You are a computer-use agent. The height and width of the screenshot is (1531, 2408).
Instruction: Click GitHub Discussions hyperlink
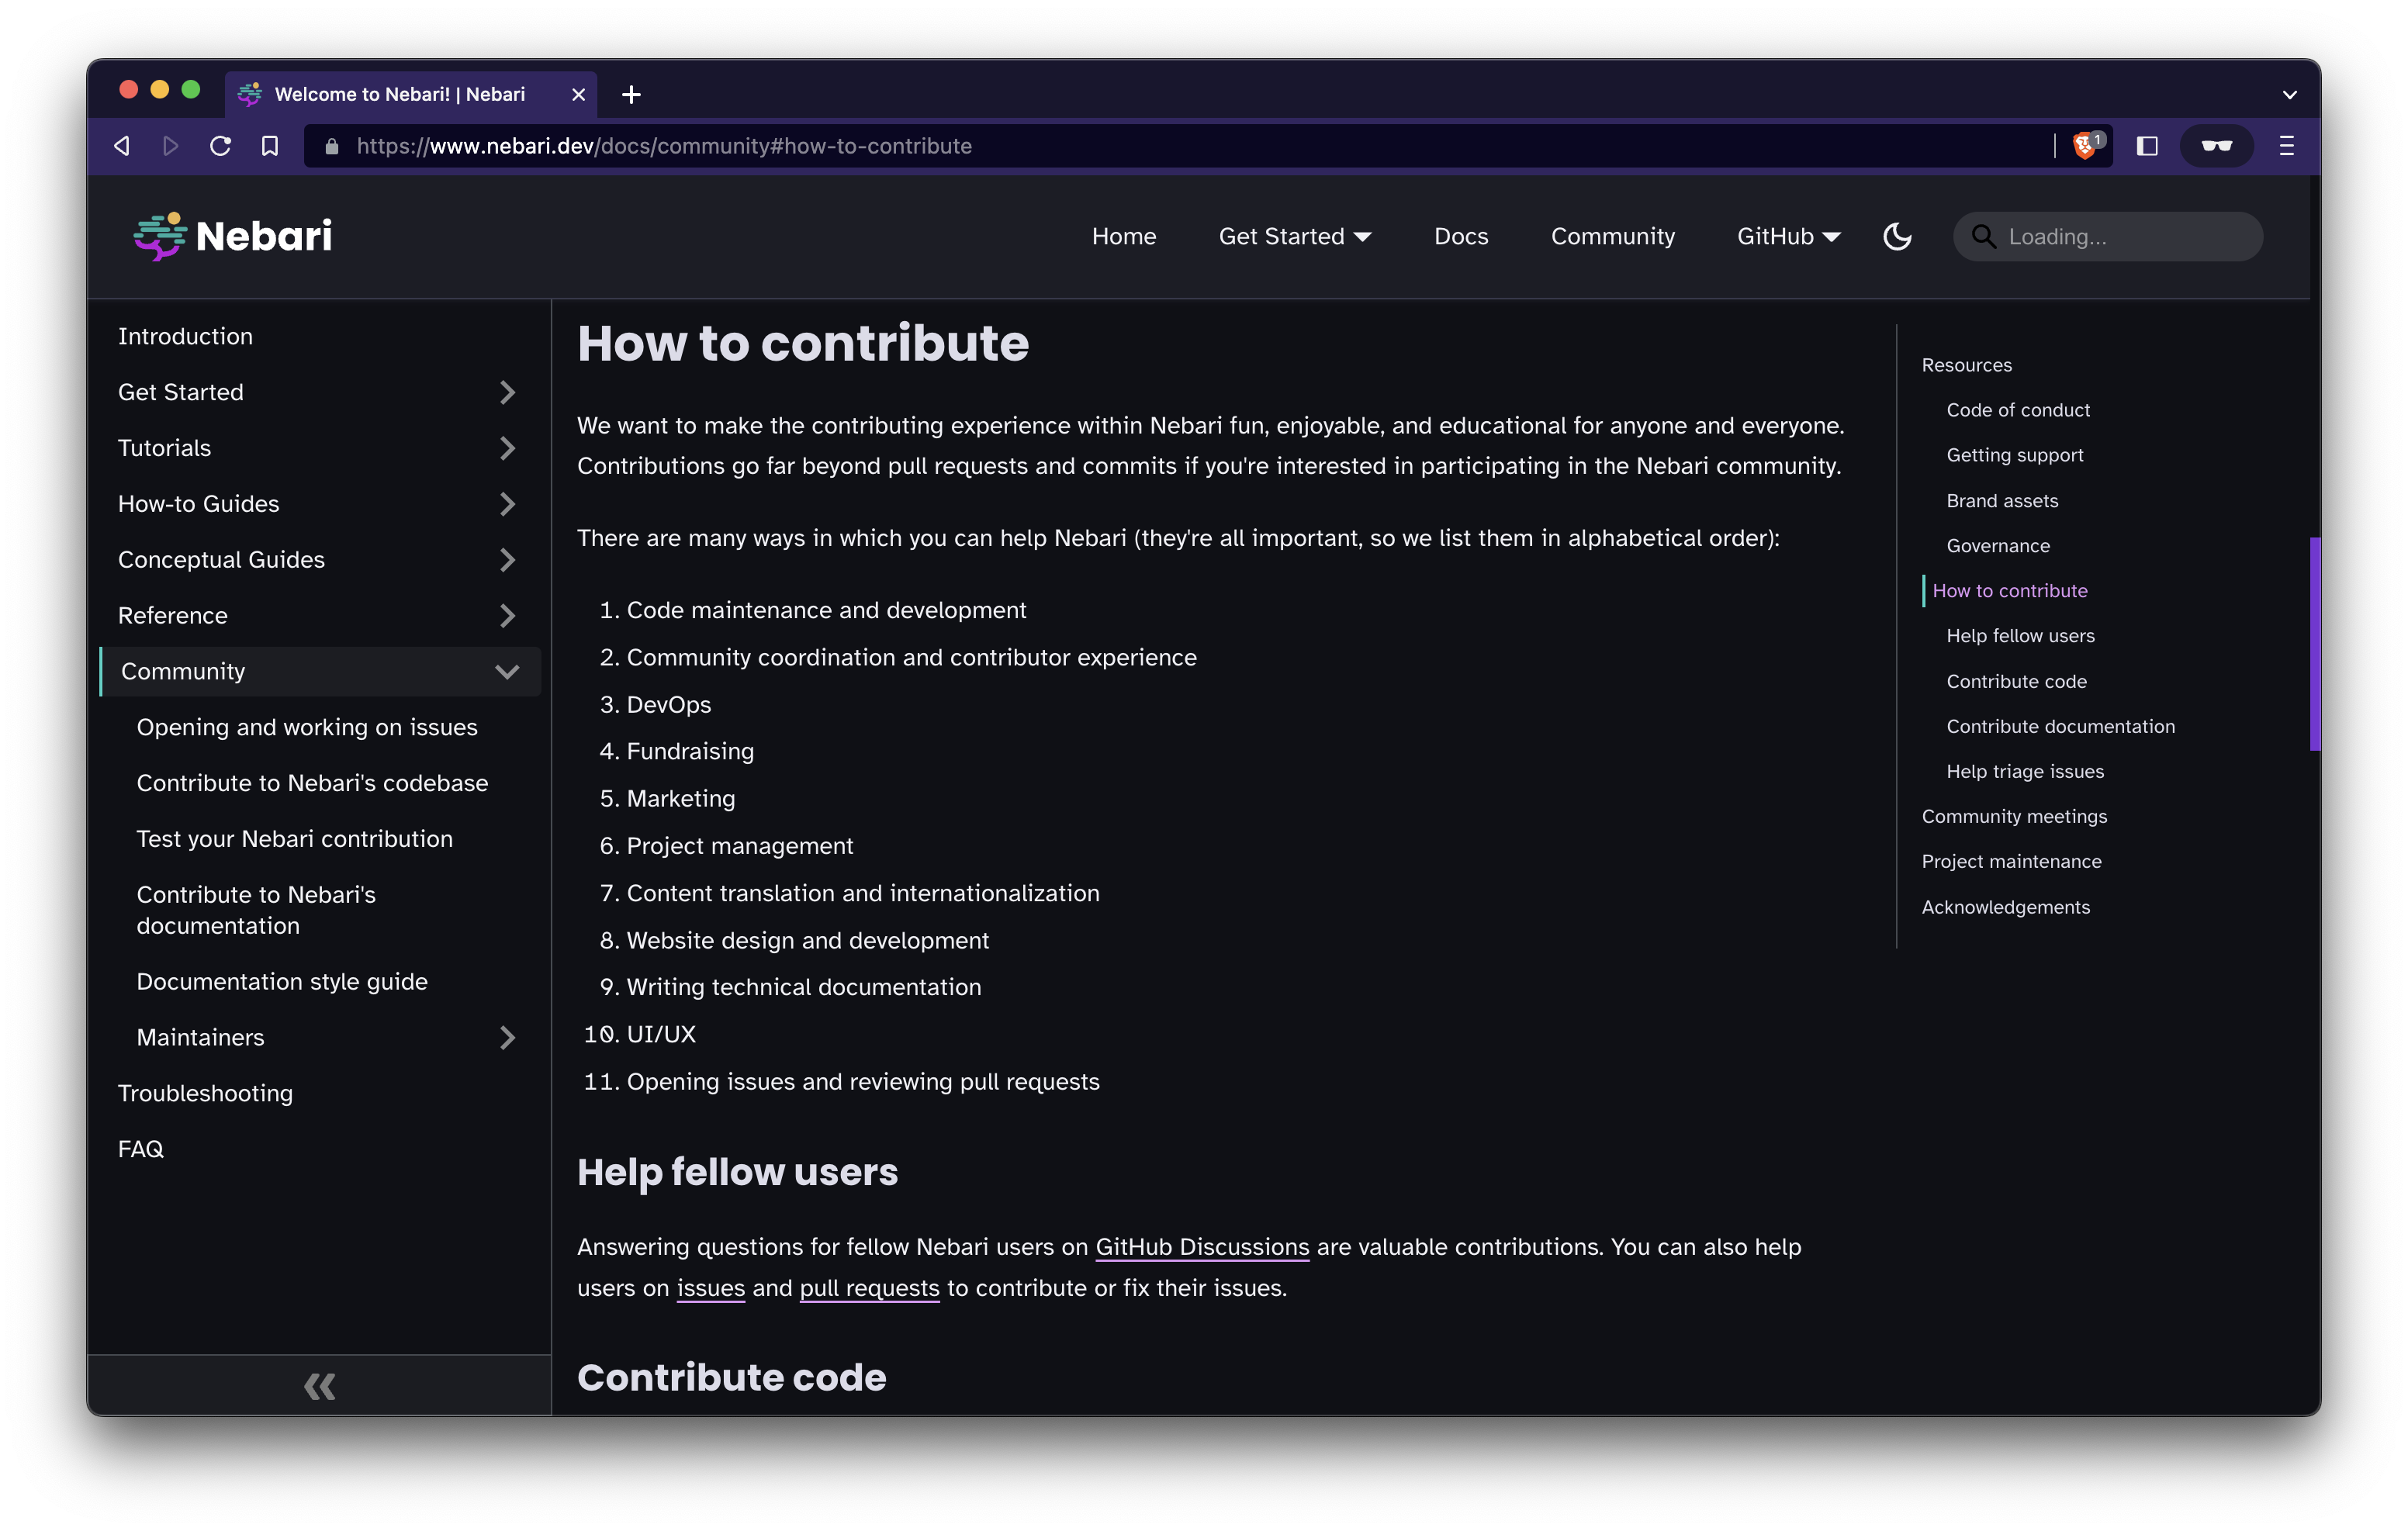(x=1204, y=1245)
